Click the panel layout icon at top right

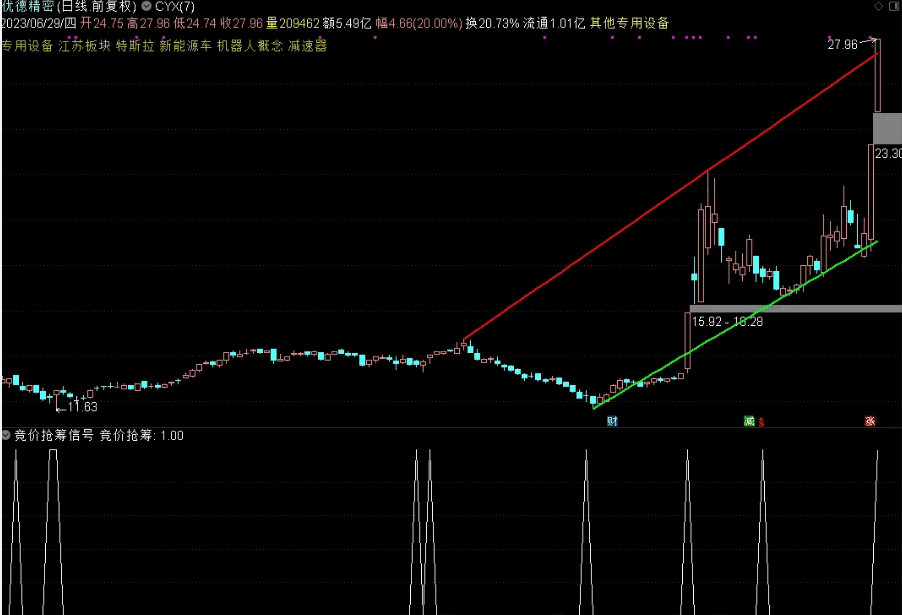coord(894,6)
